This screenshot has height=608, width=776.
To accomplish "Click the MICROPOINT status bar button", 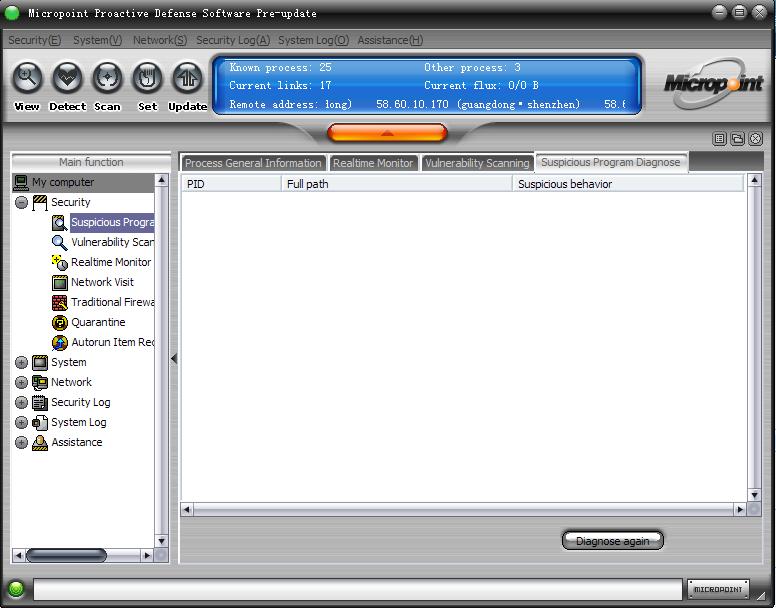I will [x=718, y=589].
